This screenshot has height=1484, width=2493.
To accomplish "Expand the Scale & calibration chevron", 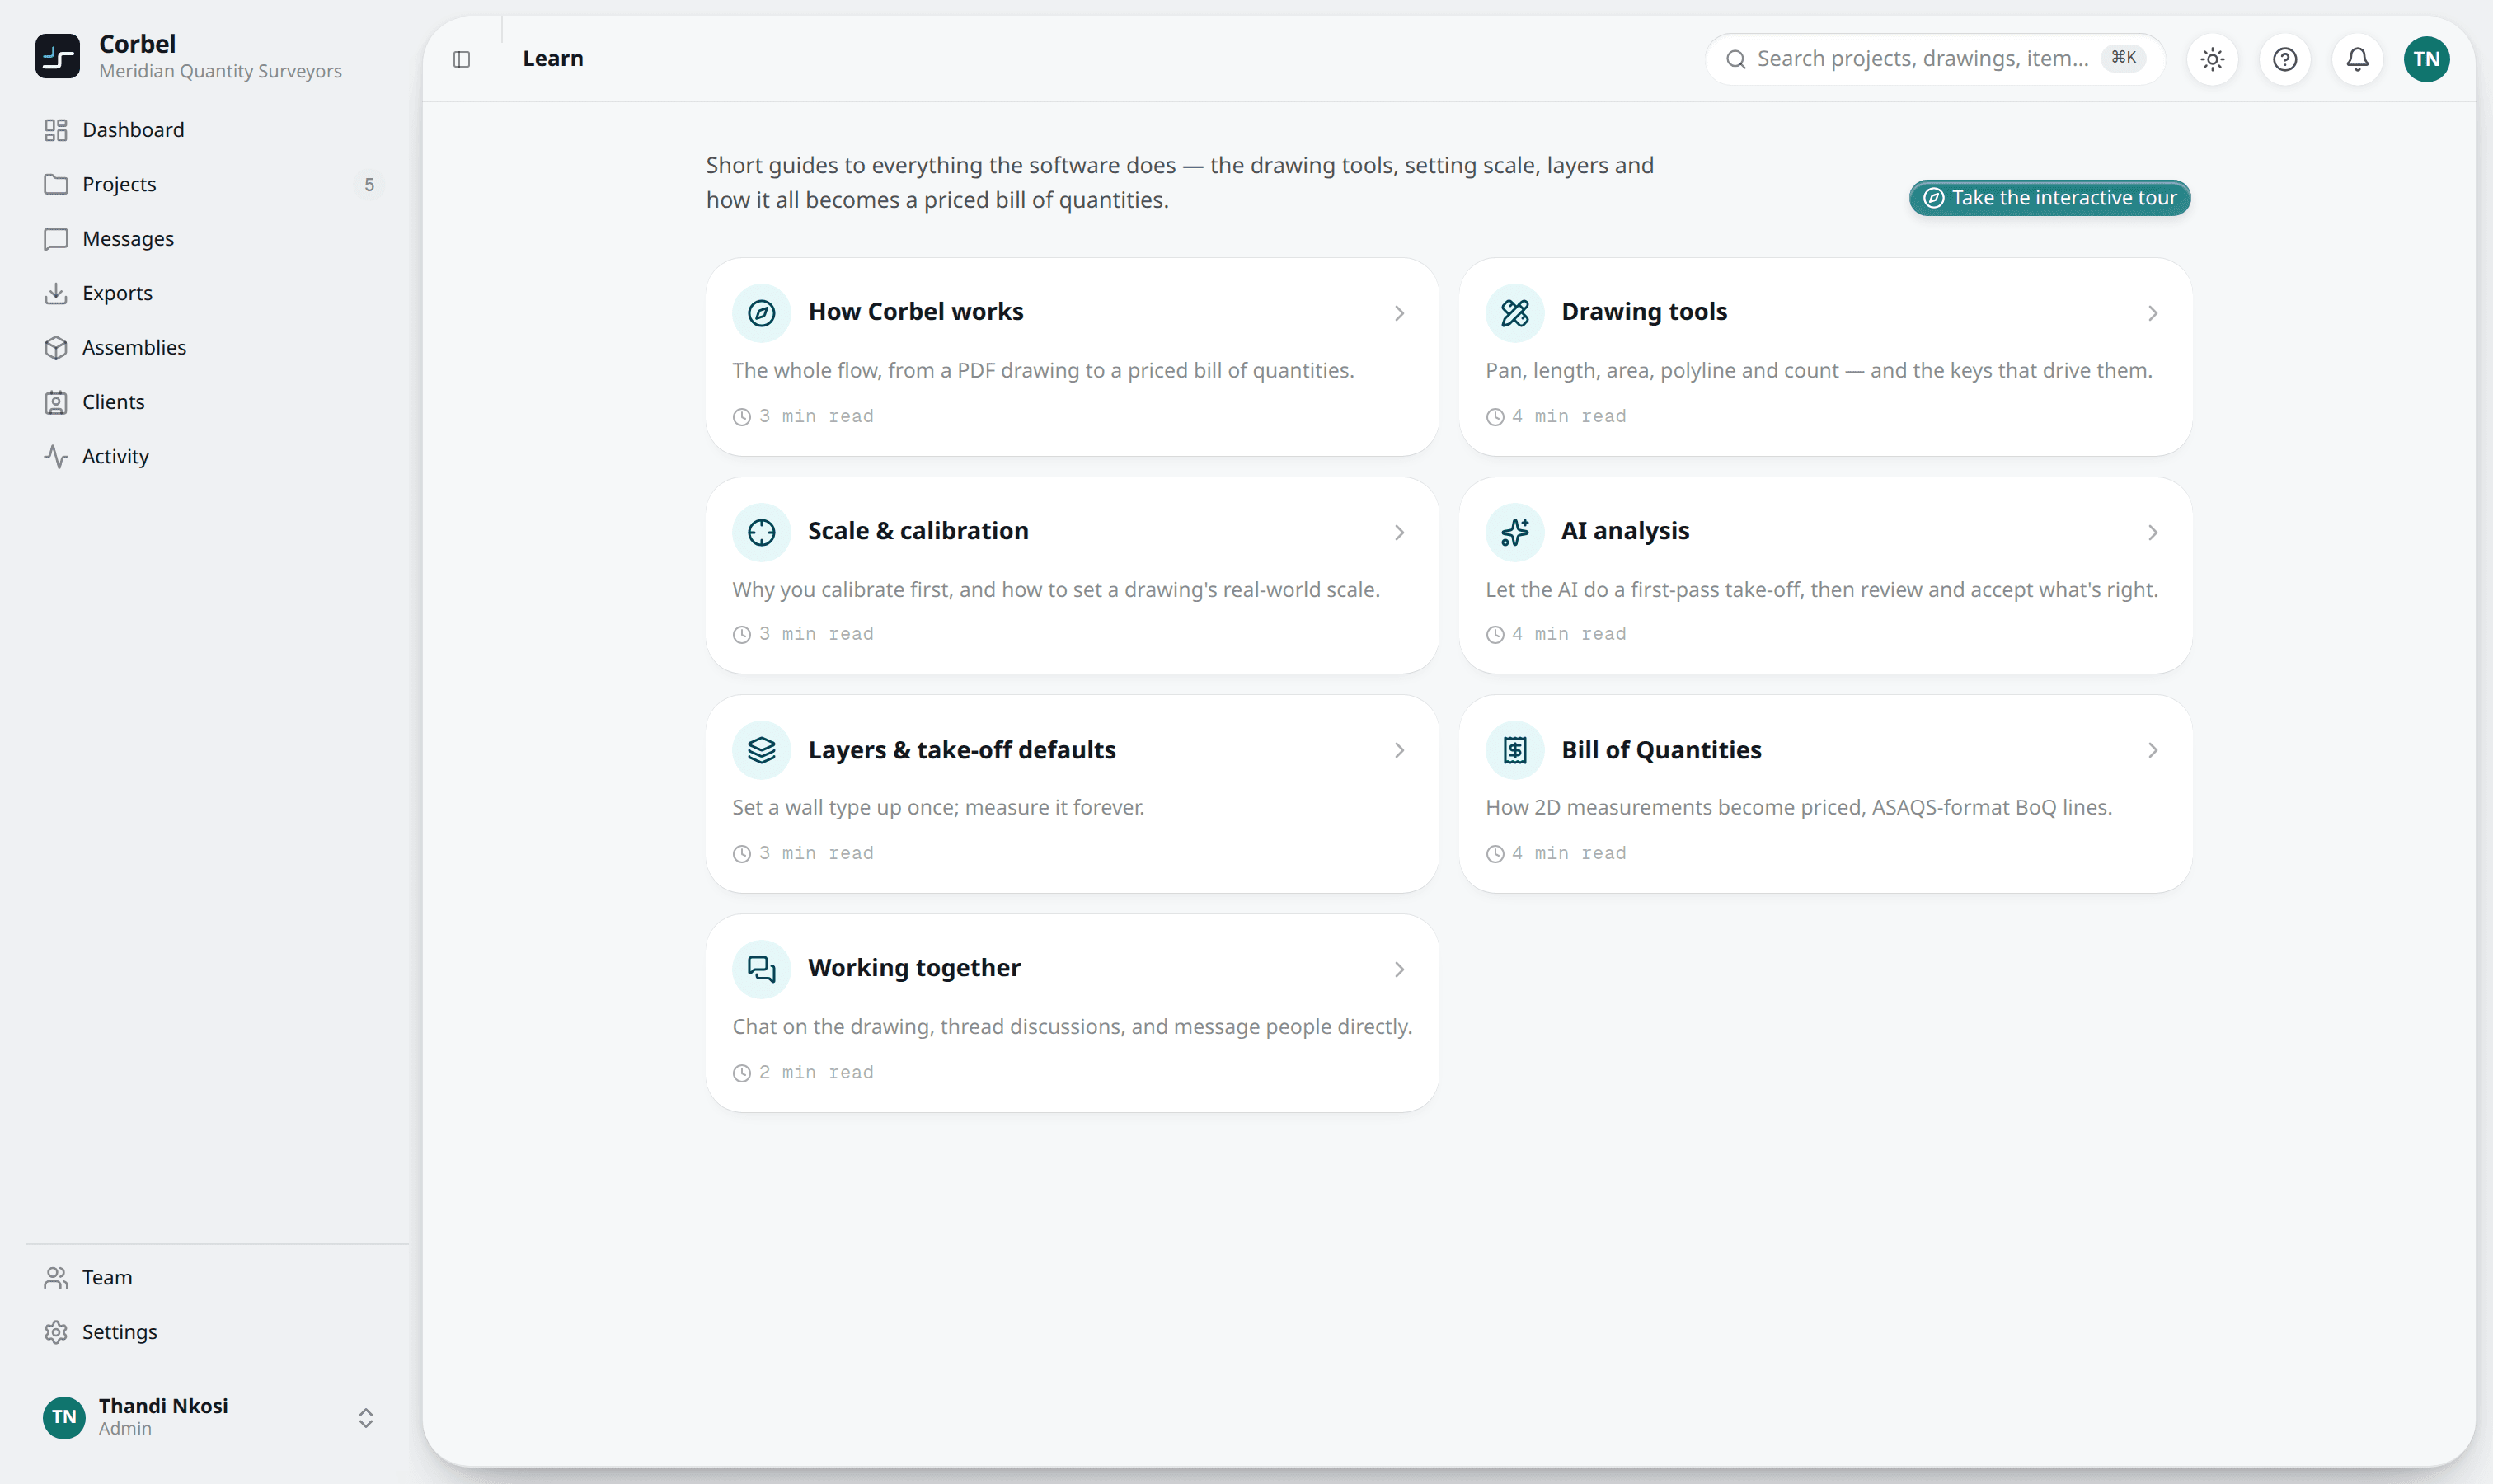I will tap(1399, 532).
